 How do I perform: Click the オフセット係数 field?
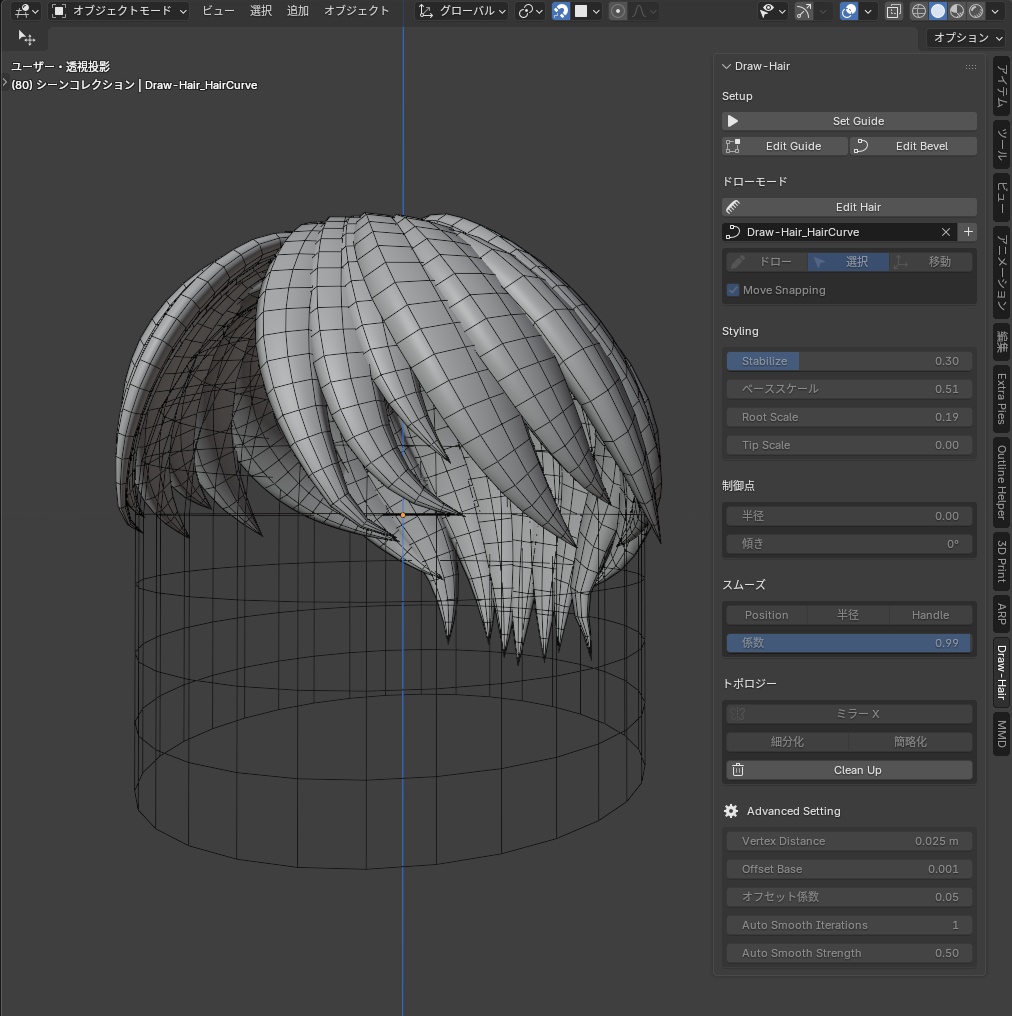(x=849, y=897)
